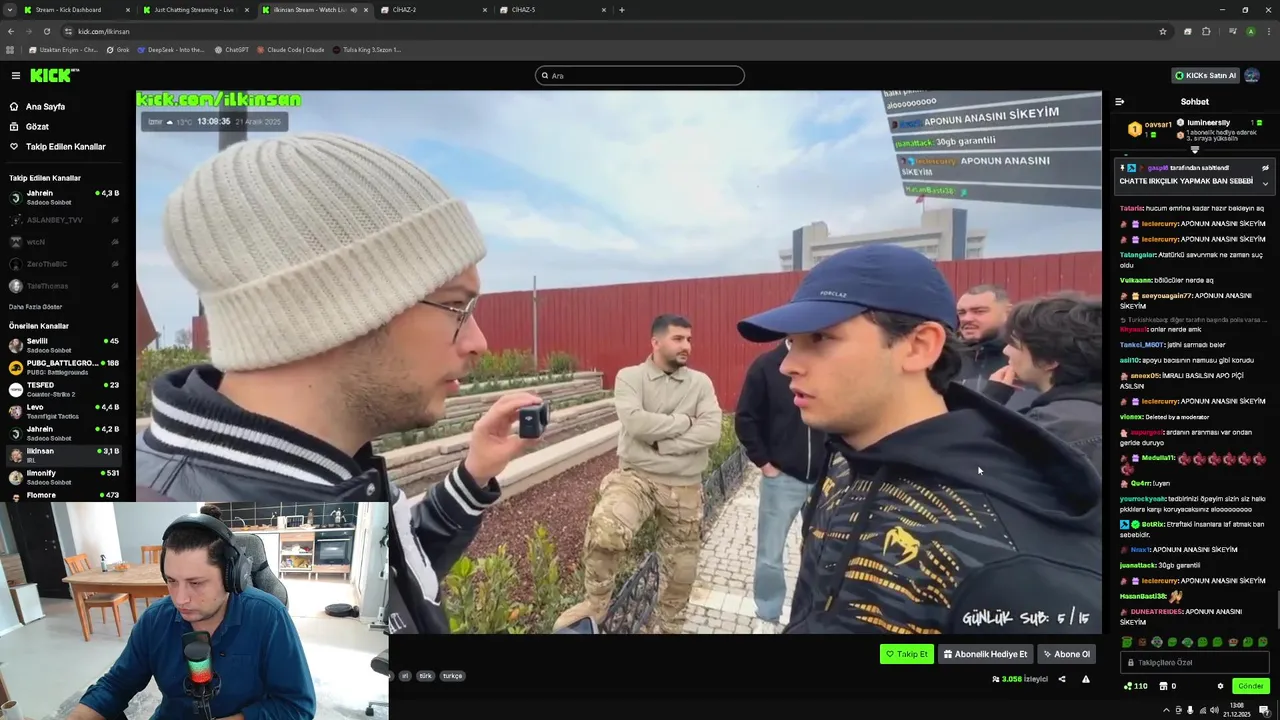1280x720 pixels.
Task: Show hidden system tray icons
Action: coord(1166,710)
